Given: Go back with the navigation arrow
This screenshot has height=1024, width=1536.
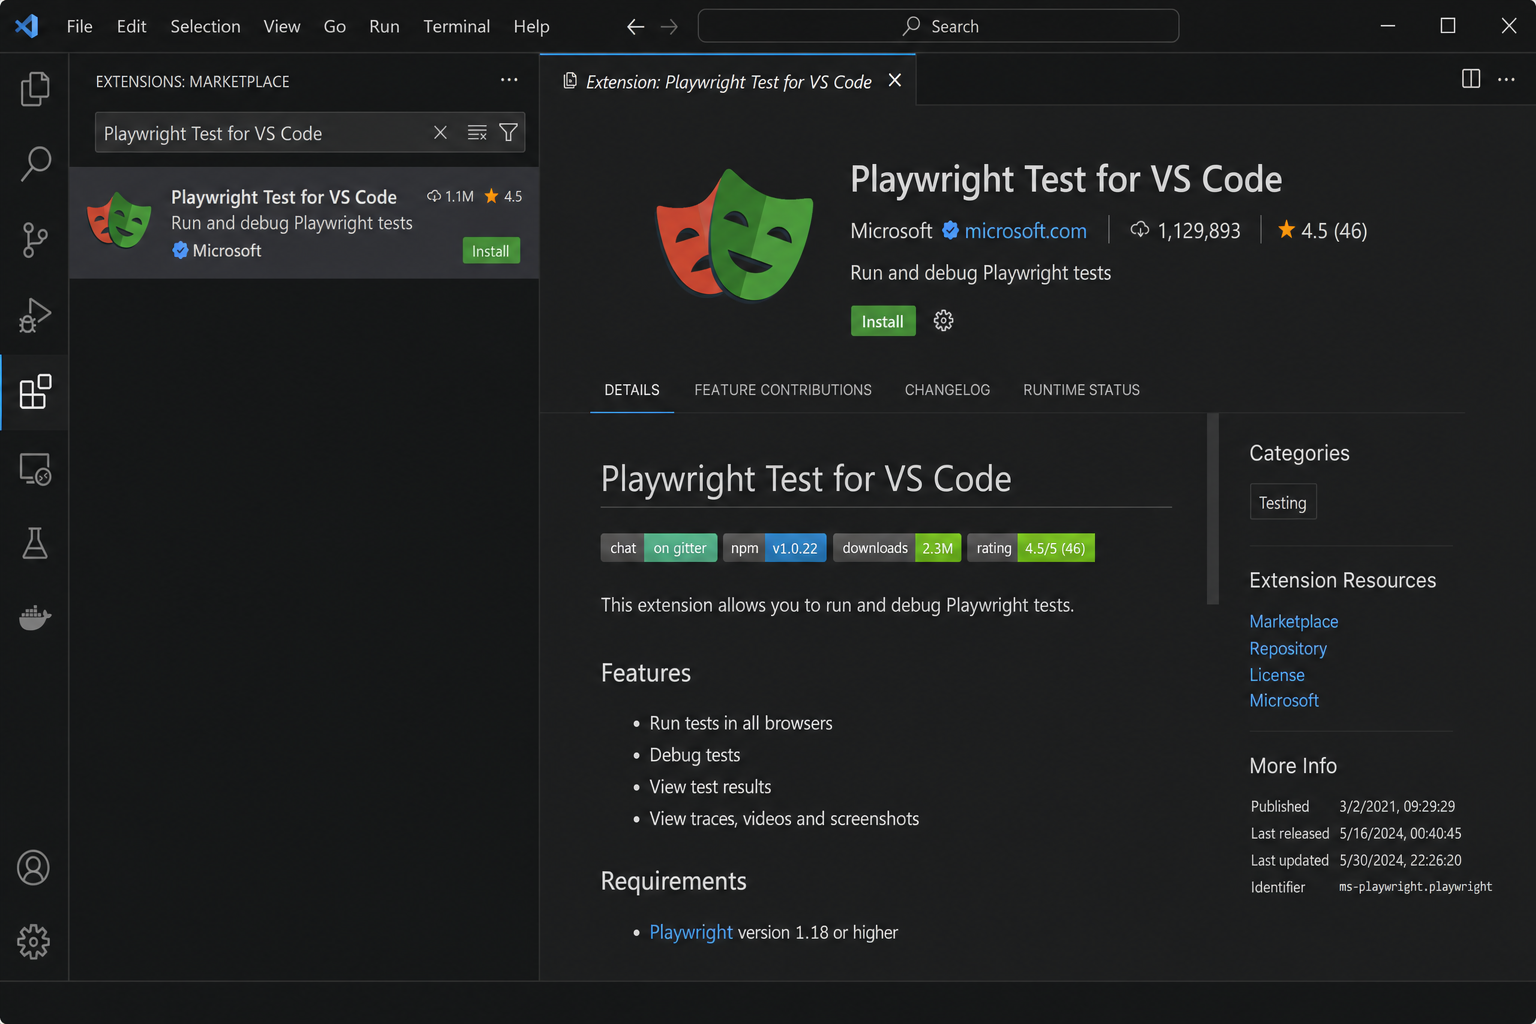Looking at the screenshot, I should tap(635, 27).
